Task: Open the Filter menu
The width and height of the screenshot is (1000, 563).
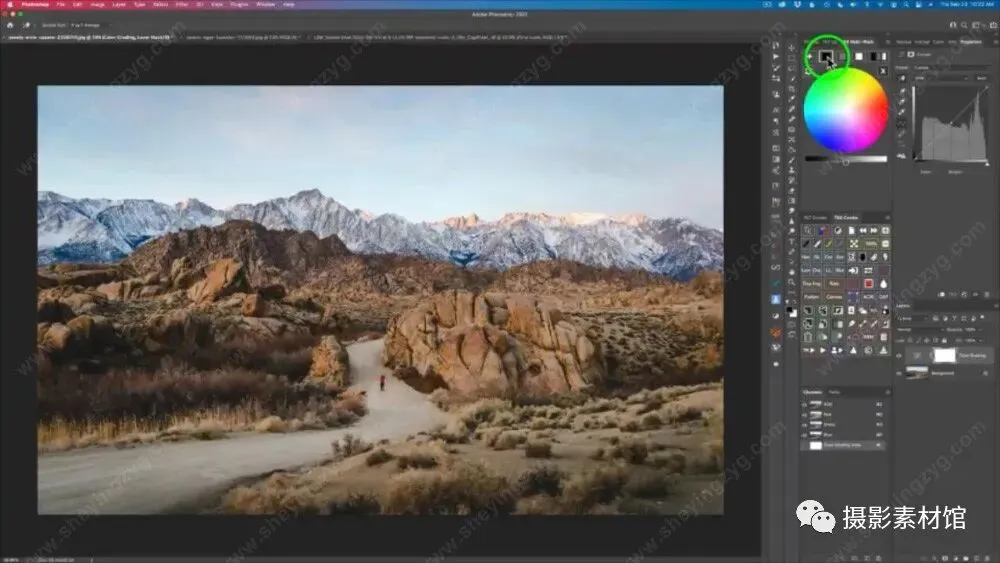Action: pos(182,4)
